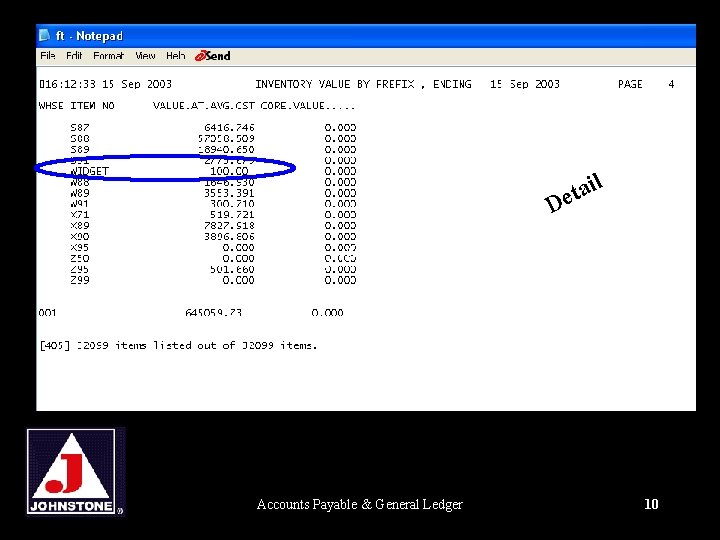Click the PAGE 4 indicator
The width and height of the screenshot is (720, 540).
[x=646, y=84]
